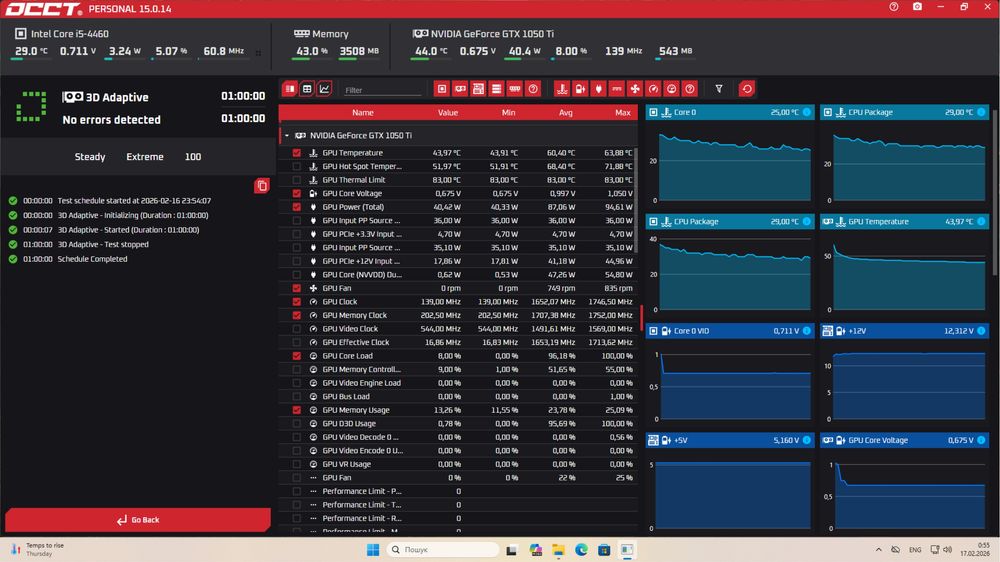The image size is (1000, 562).
Task: Show clock frequency sensors only
Action: 653,89
